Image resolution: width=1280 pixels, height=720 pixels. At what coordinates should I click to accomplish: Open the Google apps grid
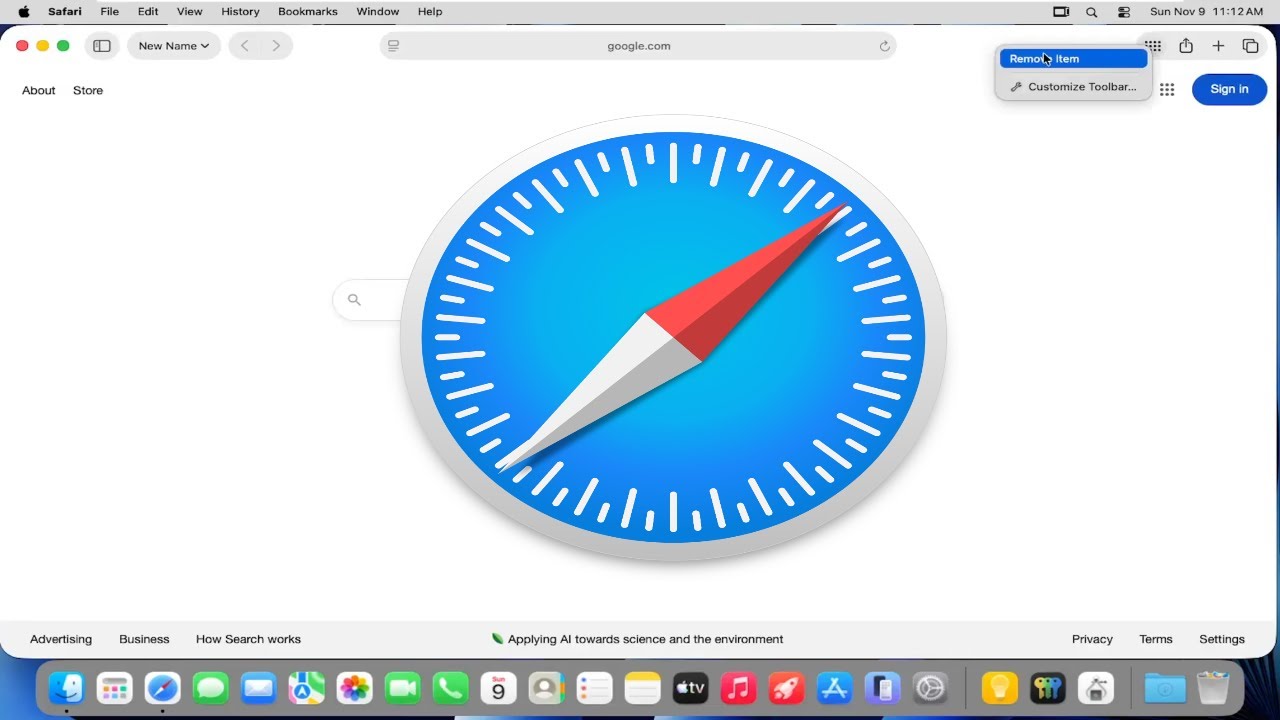(x=1167, y=90)
